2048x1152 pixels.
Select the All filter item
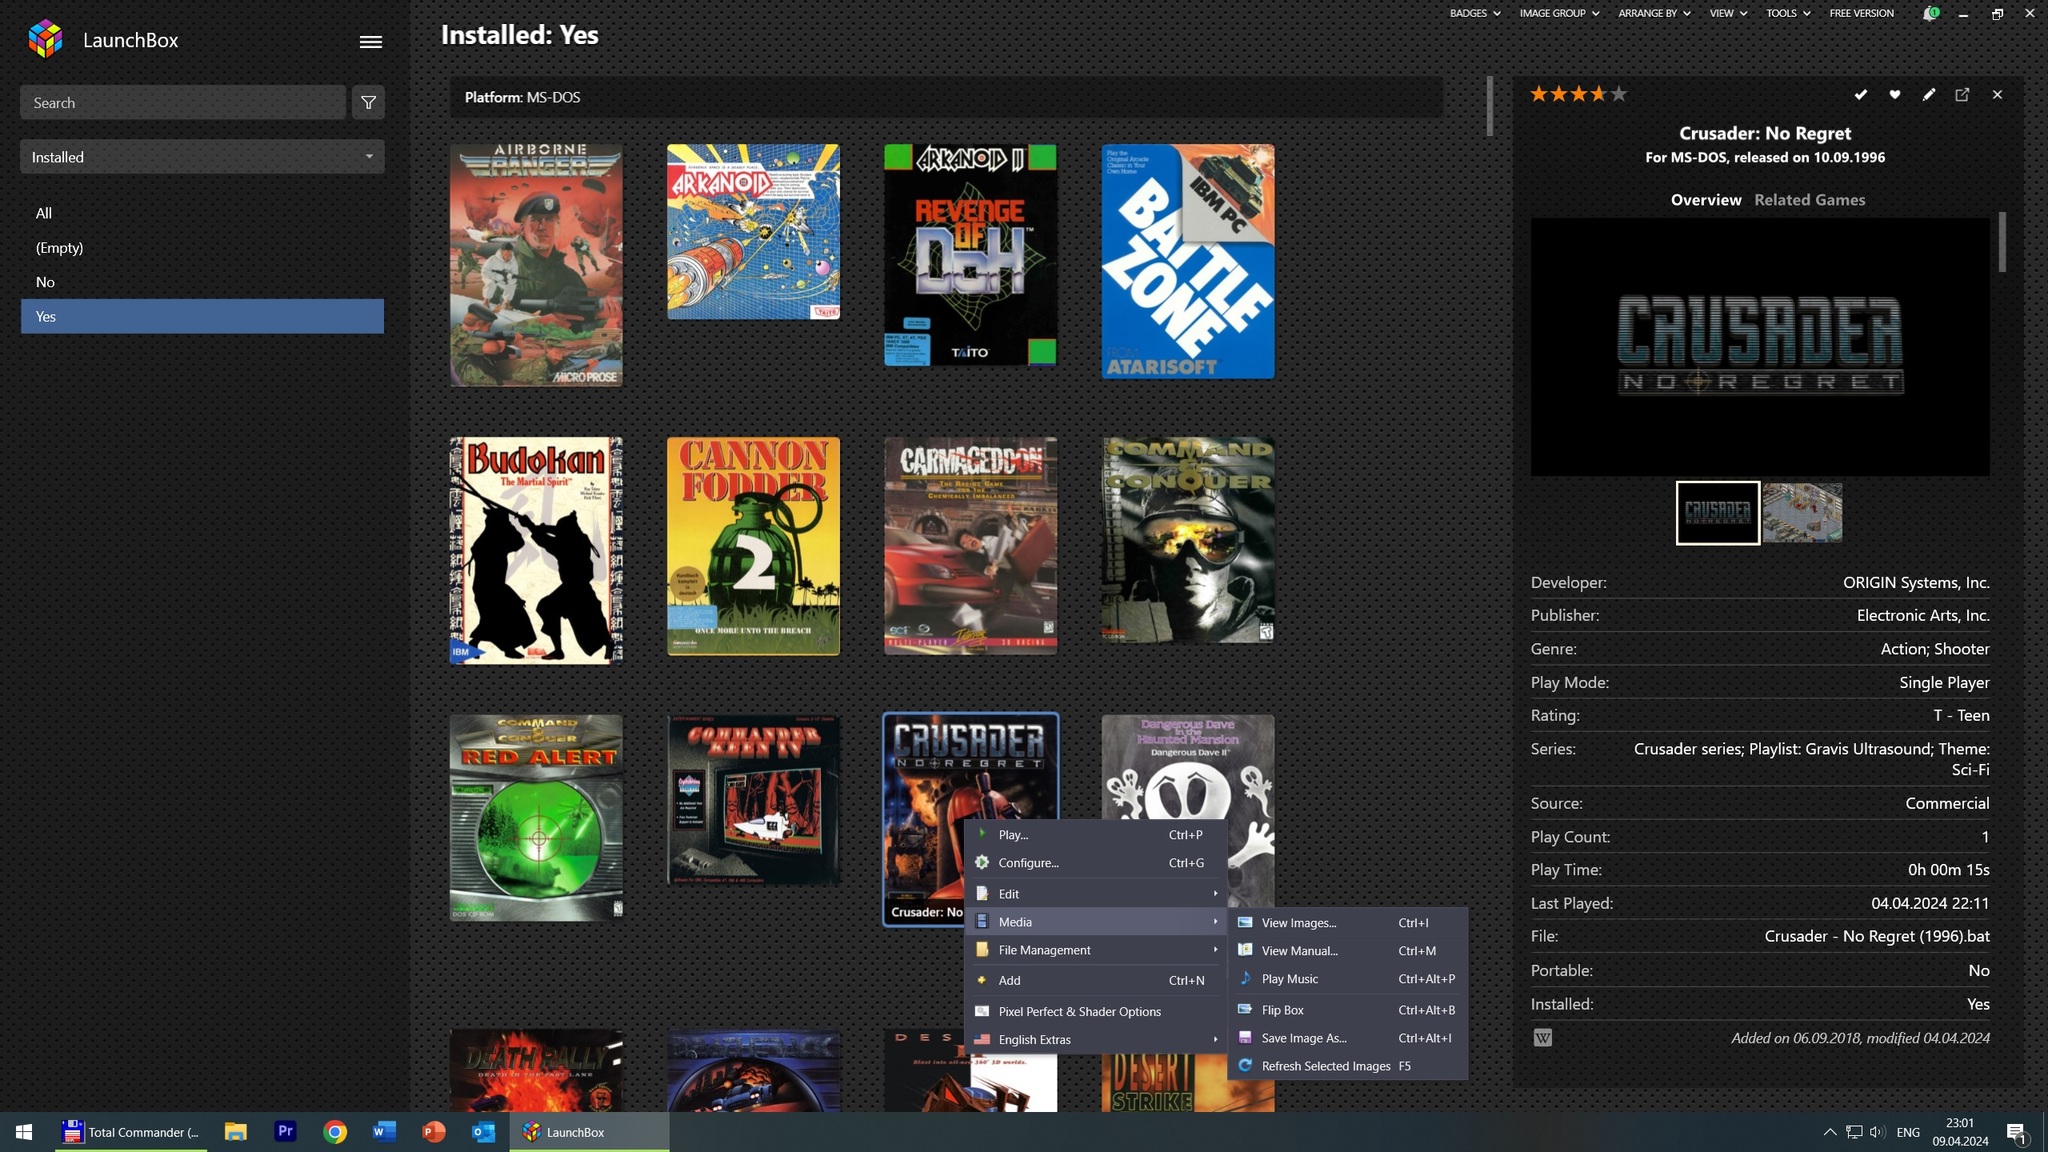click(202, 213)
